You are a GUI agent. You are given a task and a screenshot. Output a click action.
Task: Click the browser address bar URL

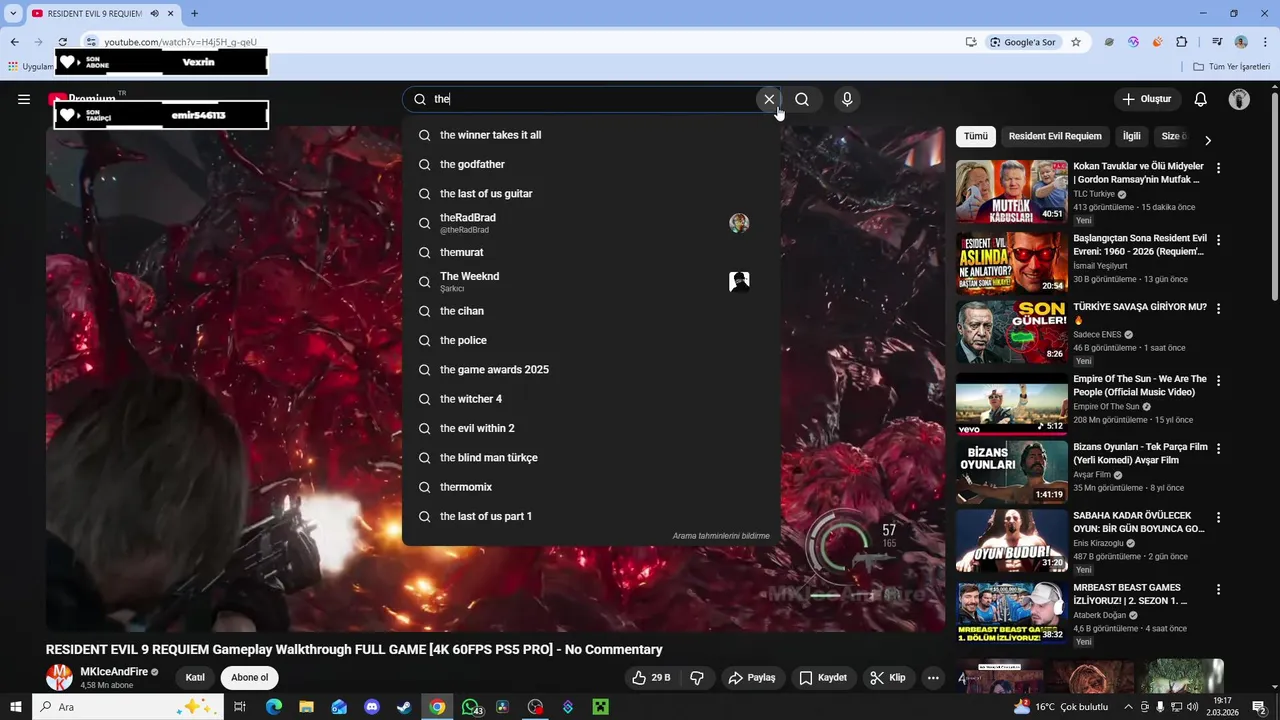181,42
